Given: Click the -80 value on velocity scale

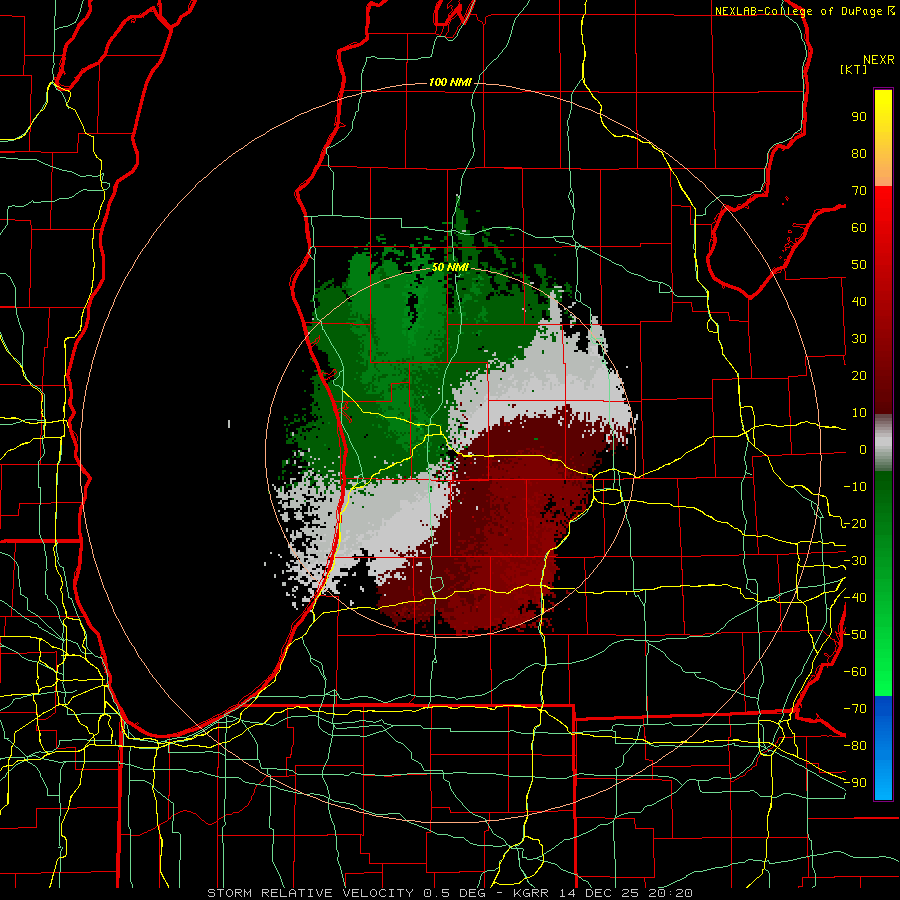Looking at the screenshot, I should [x=855, y=746].
